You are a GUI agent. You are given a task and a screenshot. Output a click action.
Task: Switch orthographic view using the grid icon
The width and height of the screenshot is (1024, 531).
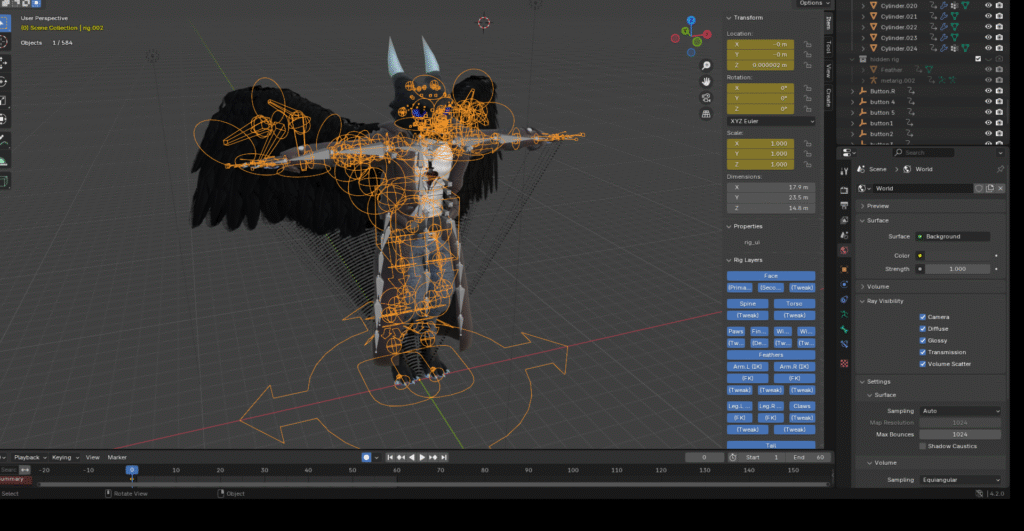click(x=706, y=116)
